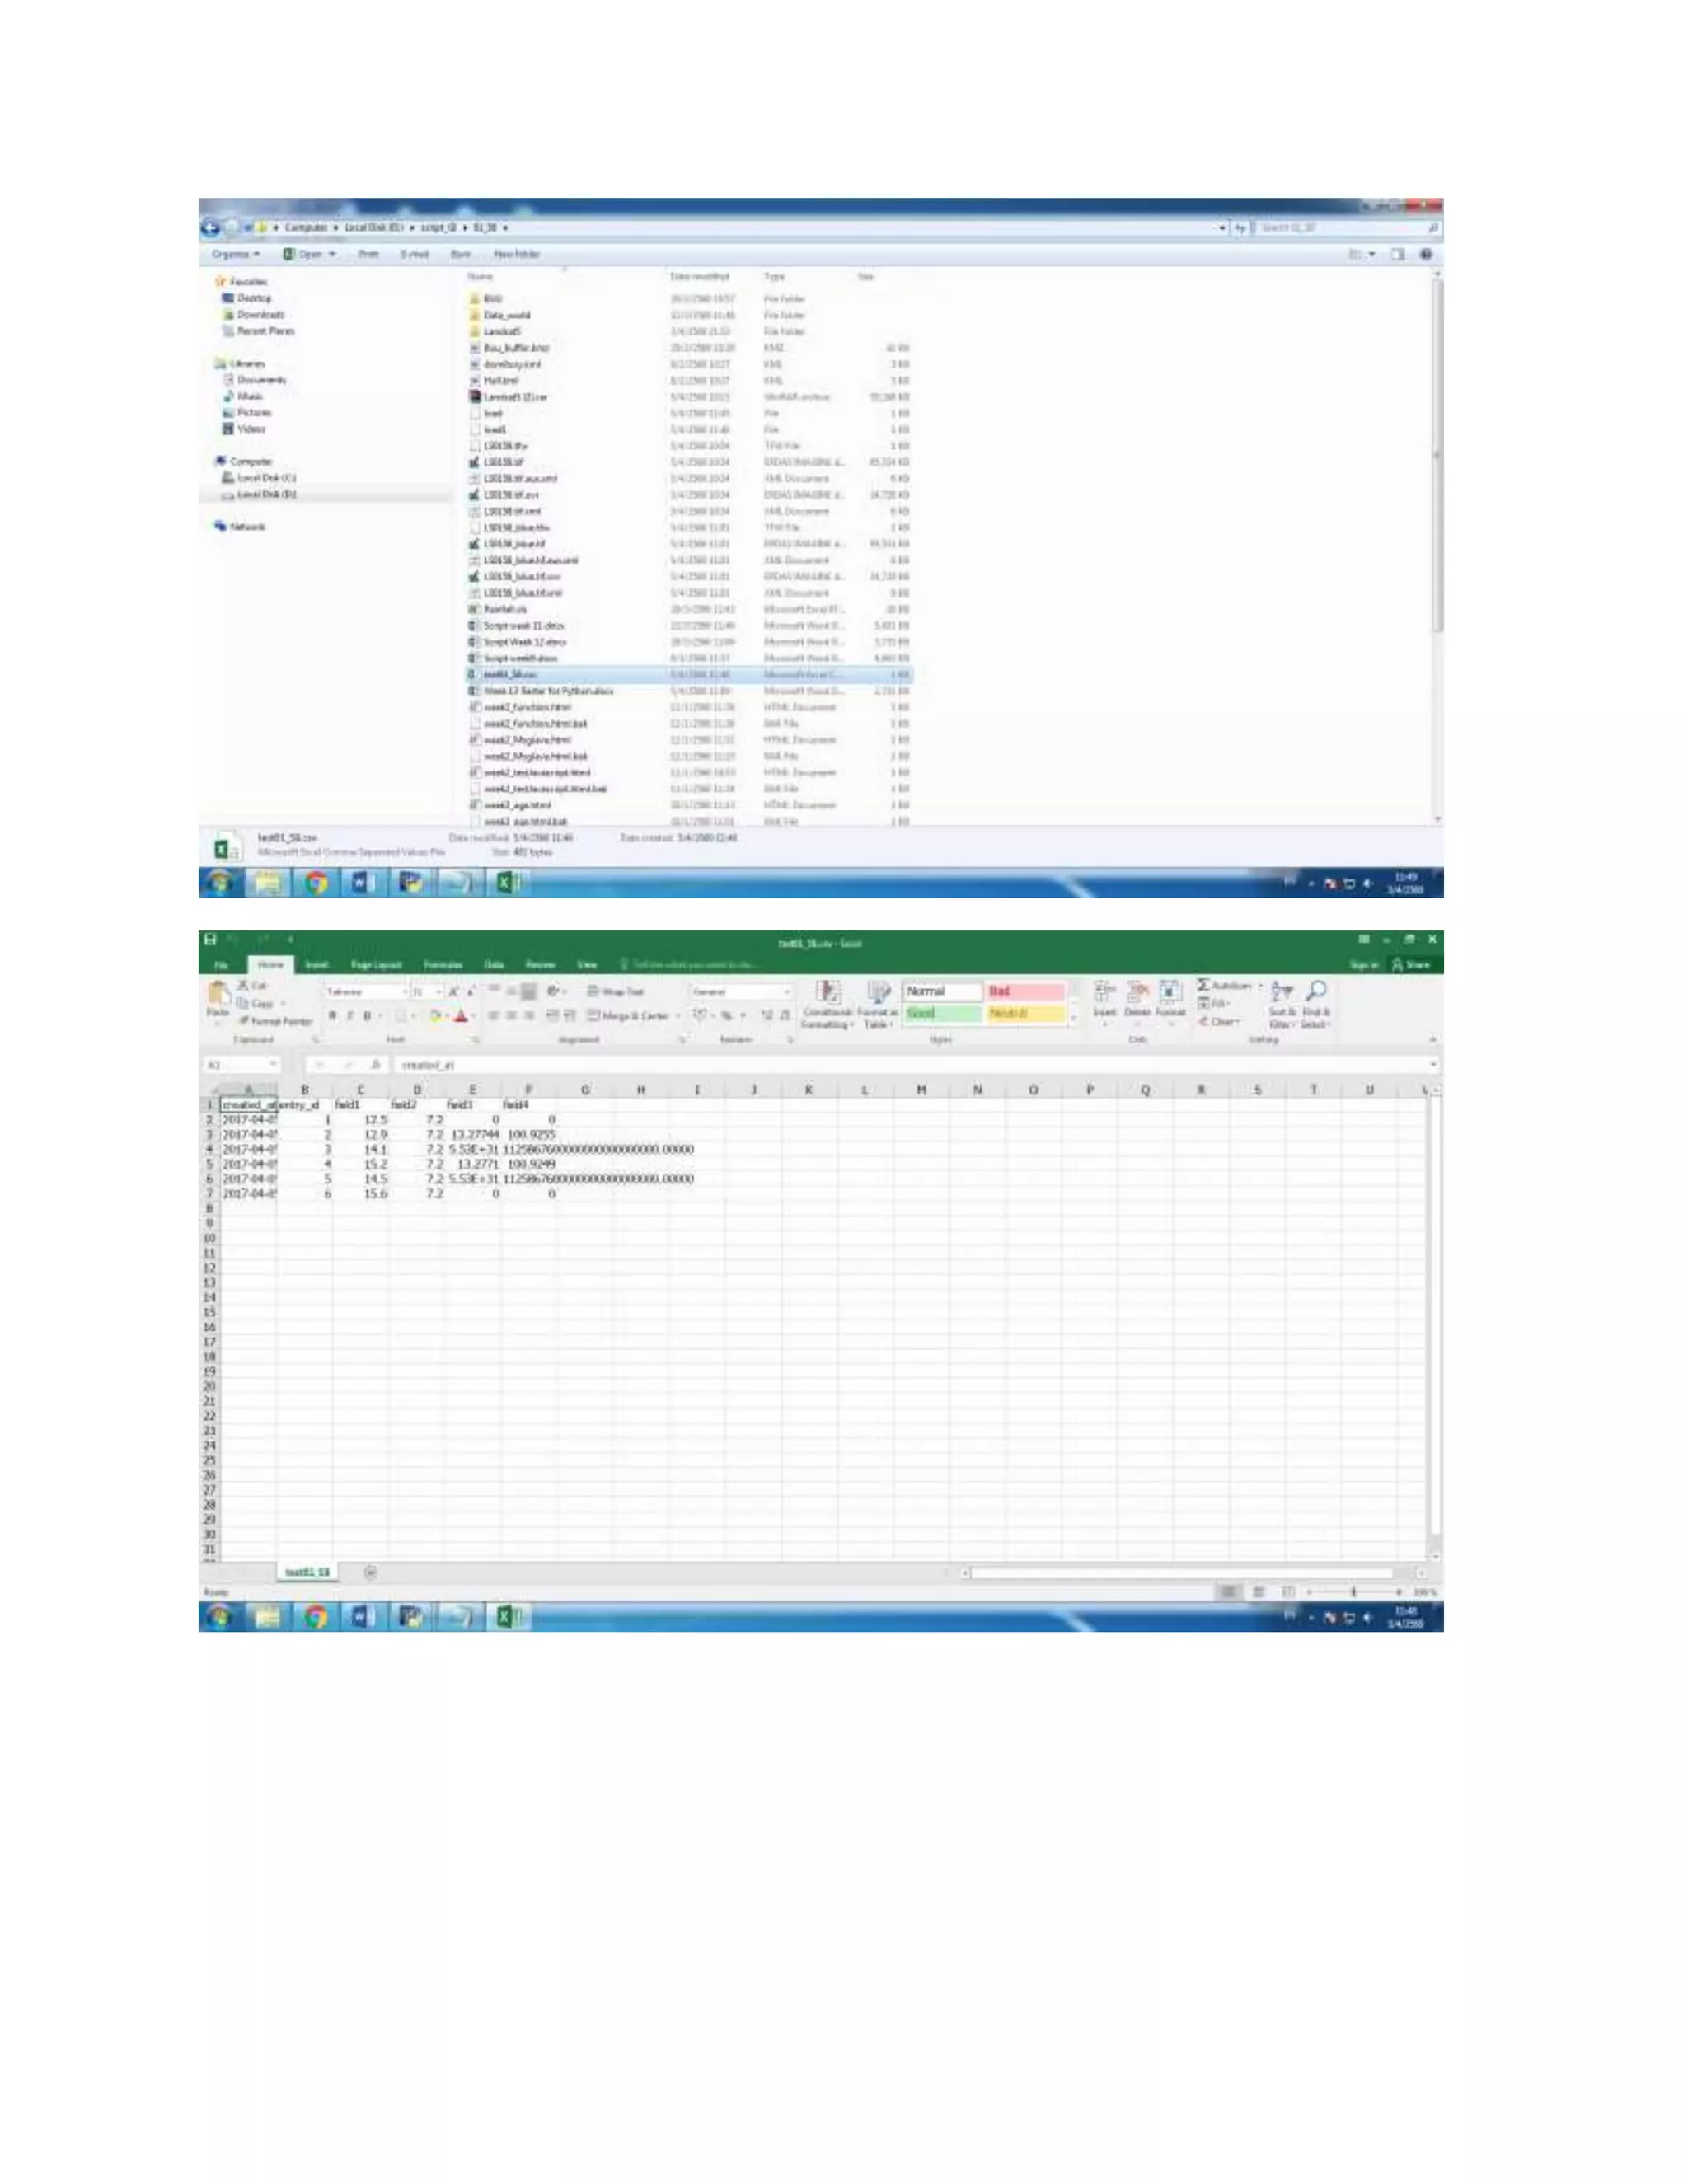Click the font color red A icon

460,1016
